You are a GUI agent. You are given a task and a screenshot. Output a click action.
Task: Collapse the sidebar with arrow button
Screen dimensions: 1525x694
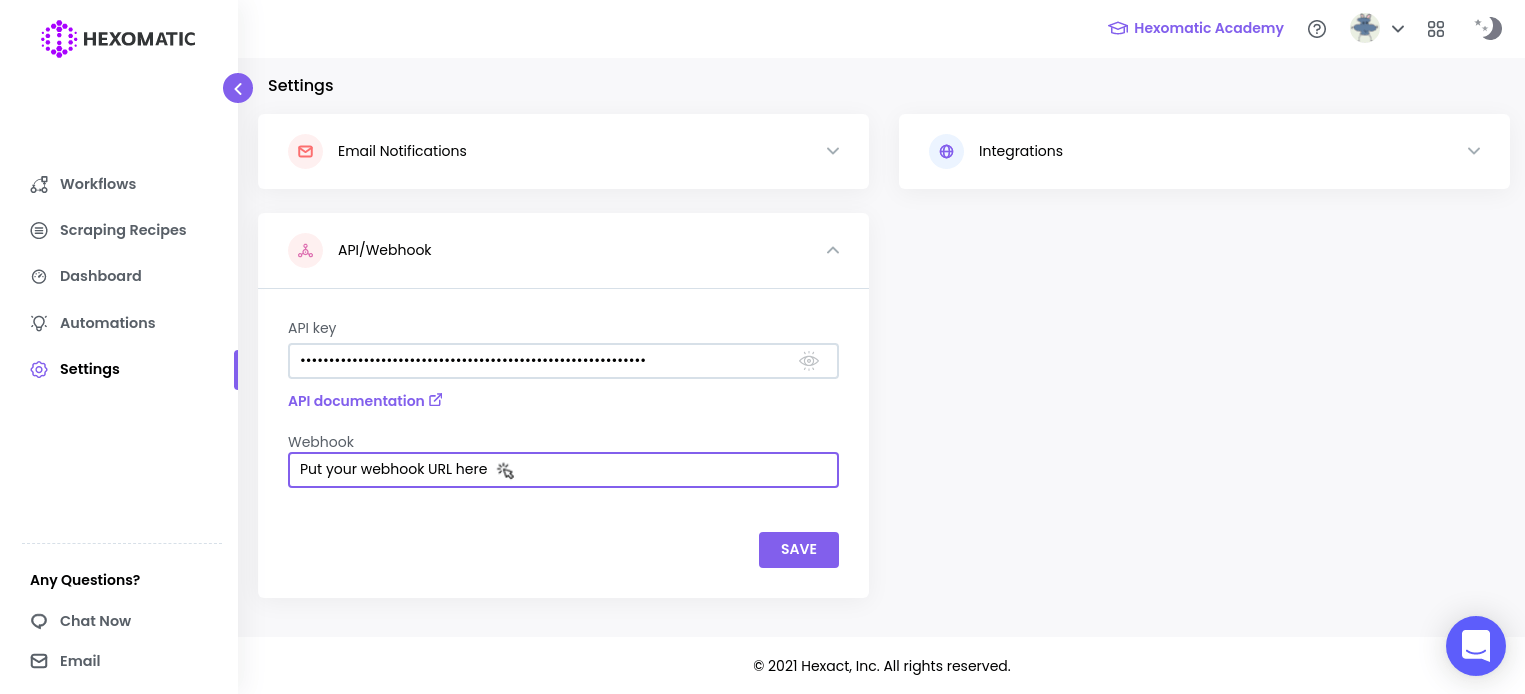pos(238,88)
